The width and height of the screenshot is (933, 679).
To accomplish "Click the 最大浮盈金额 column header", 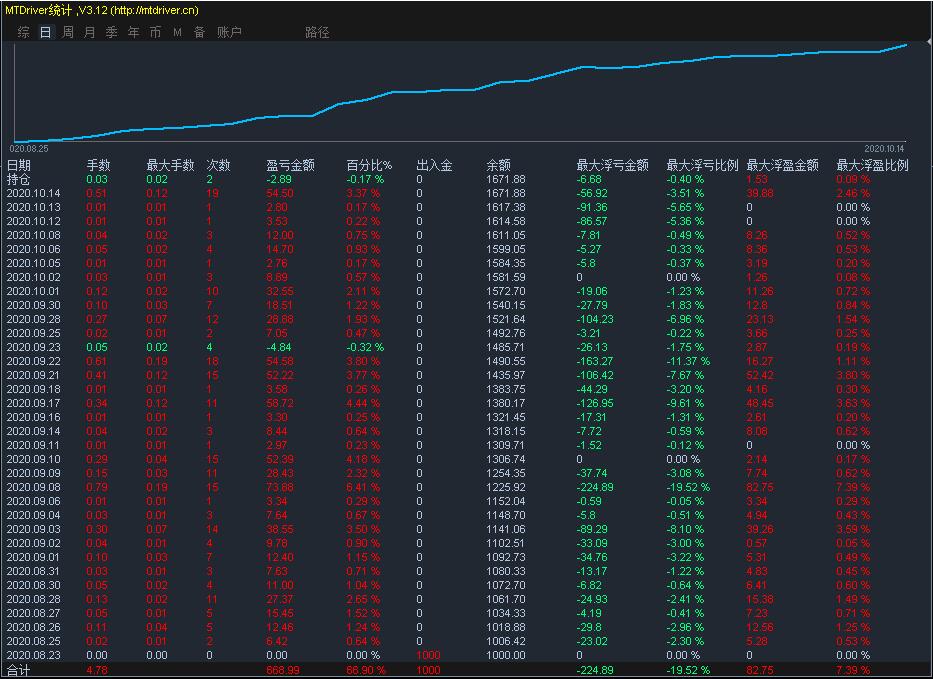I will click(782, 165).
